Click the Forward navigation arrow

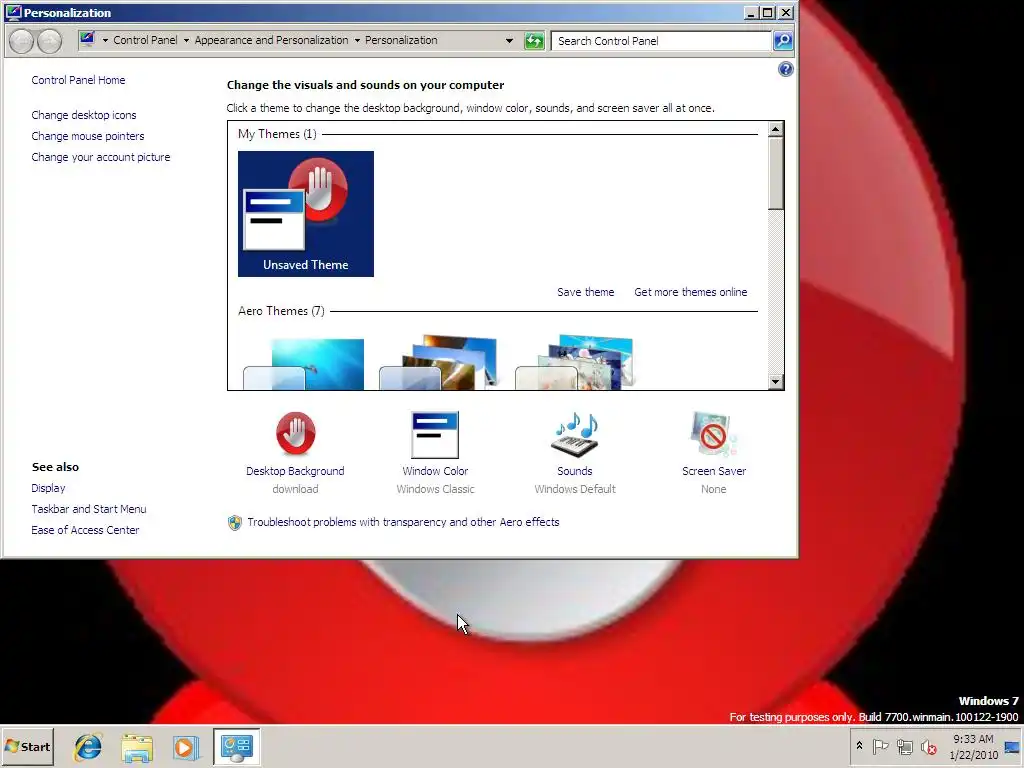point(50,40)
